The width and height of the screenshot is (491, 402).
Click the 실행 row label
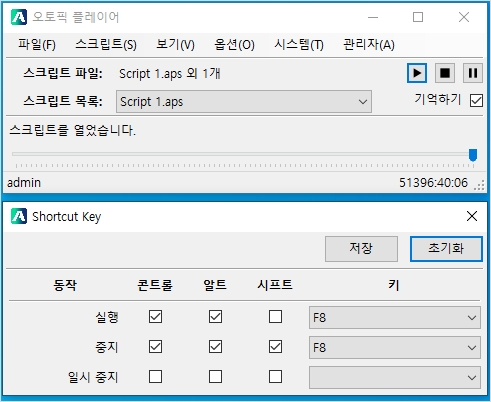(107, 317)
